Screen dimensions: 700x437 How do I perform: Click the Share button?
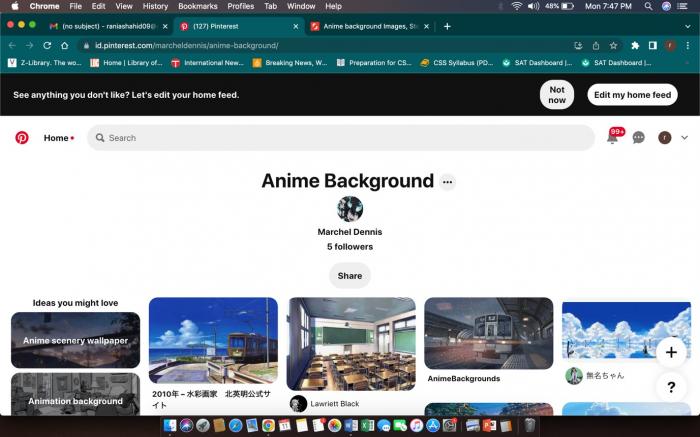350,275
